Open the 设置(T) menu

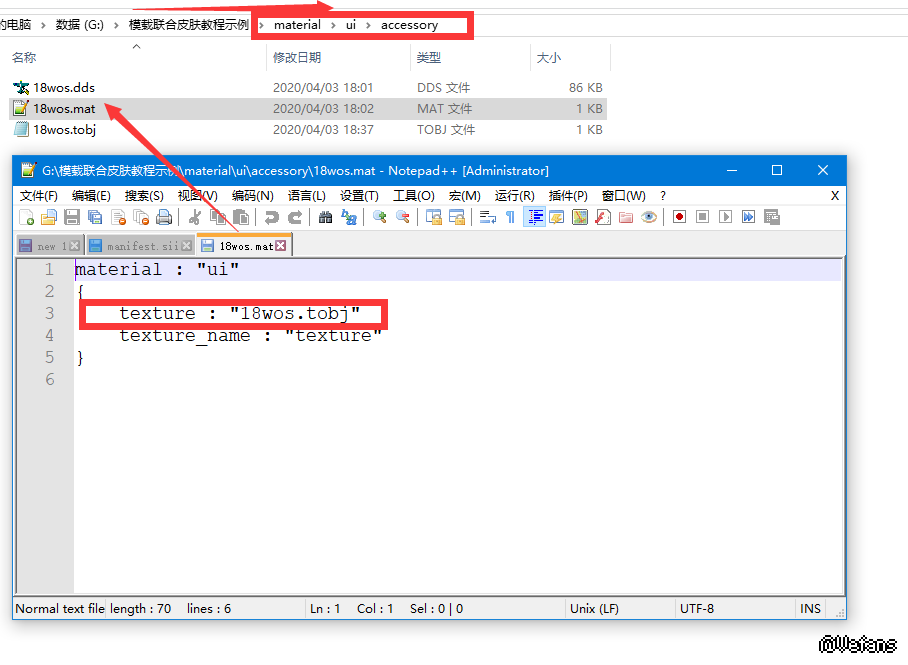pyautogui.click(x=359, y=196)
